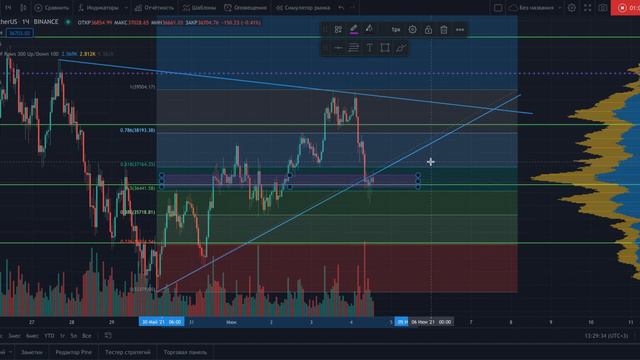Image resolution: width=640 pixels, height=360 pixels.
Task: Open the chart interval 1Ч selector
Action: [8, 8]
